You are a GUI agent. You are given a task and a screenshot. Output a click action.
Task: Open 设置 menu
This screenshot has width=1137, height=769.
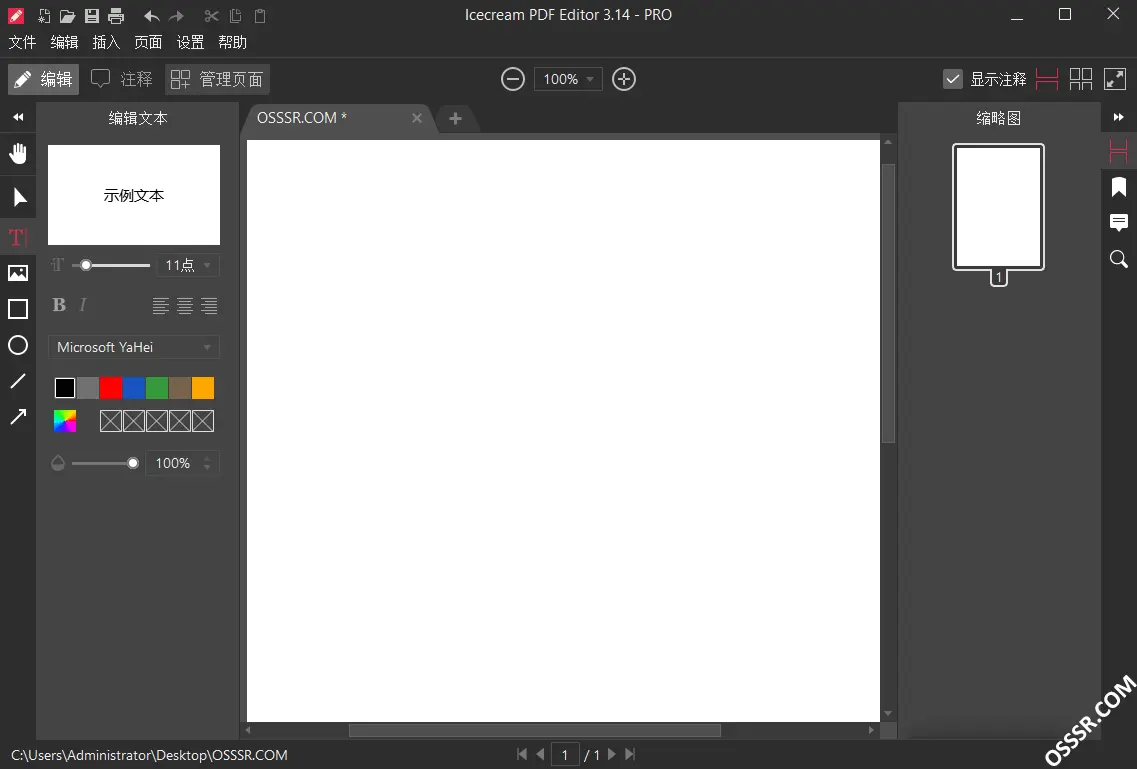(x=190, y=43)
